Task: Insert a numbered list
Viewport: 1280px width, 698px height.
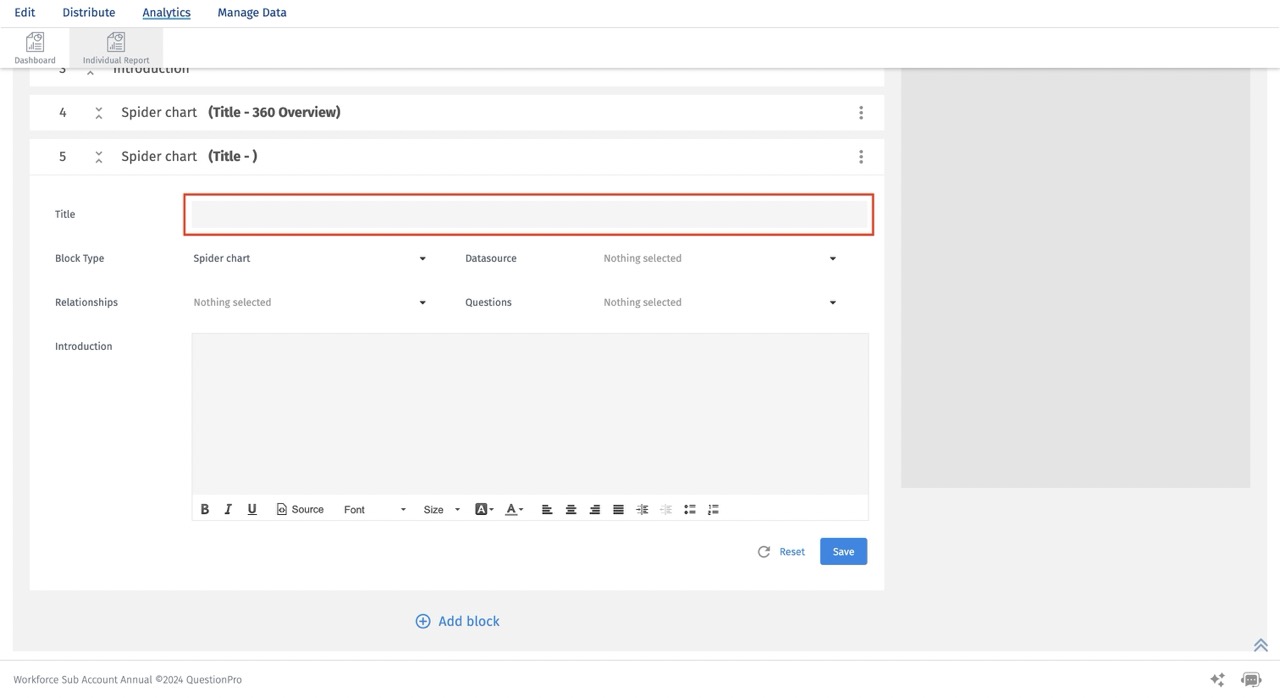Action: (713, 509)
